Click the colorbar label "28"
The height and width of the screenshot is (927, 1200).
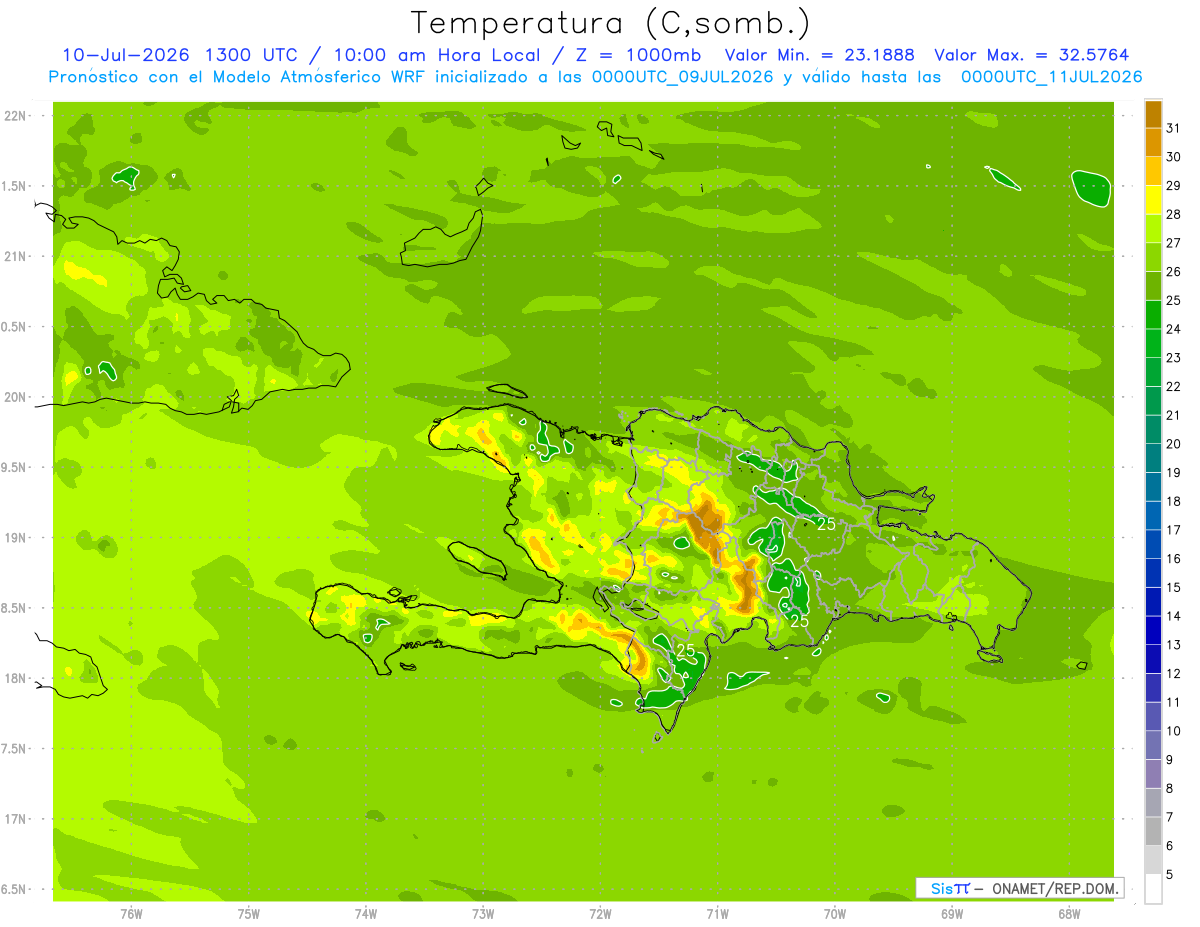coord(1174,214)
